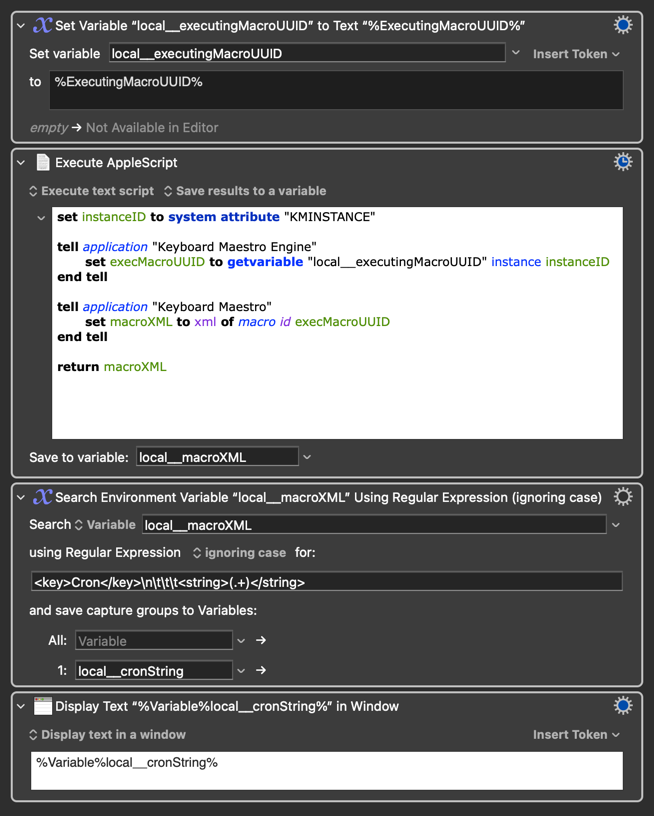This screenshot has height=816, width=654.
Task: Click the arrow next to local__cronString capture field
Action: point(261,671)
